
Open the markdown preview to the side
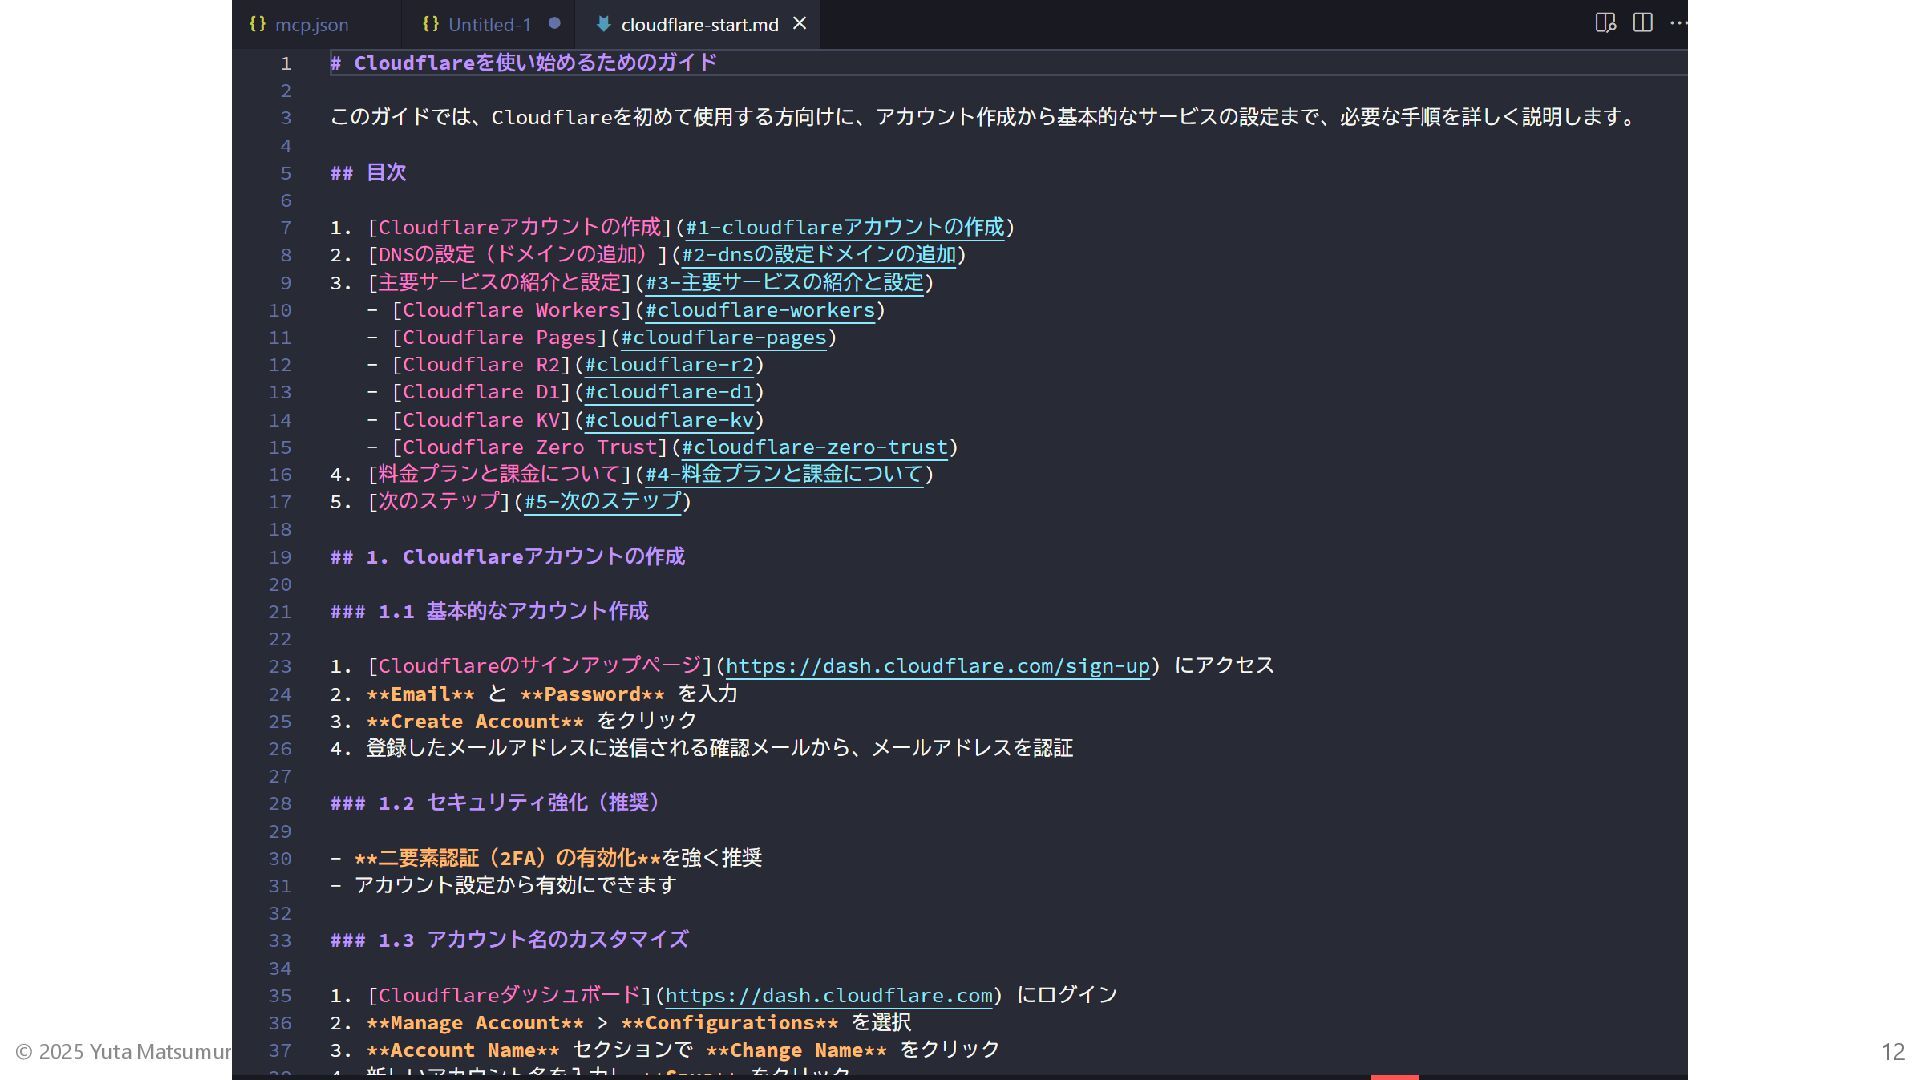[1606, 23]
